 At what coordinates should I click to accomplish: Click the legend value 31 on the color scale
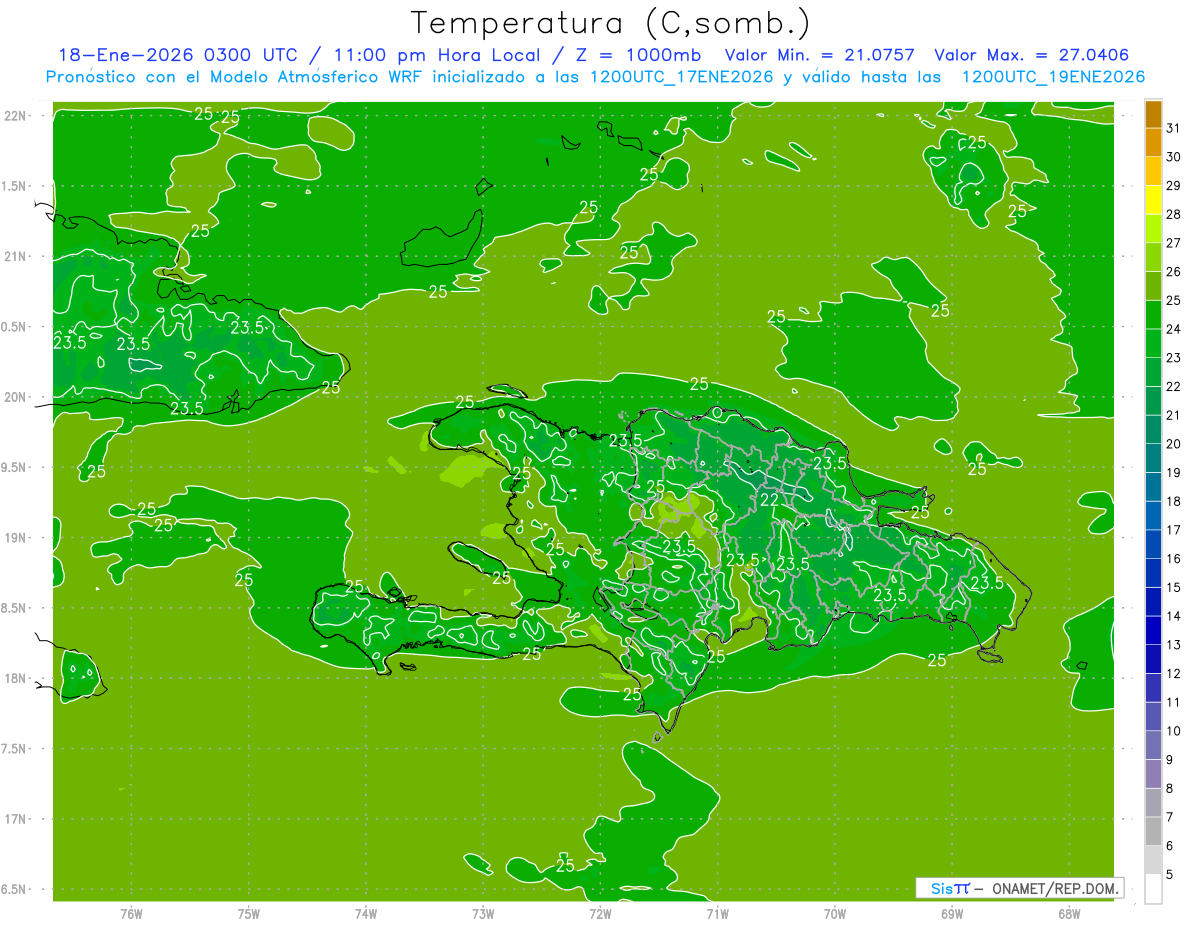1174,128
